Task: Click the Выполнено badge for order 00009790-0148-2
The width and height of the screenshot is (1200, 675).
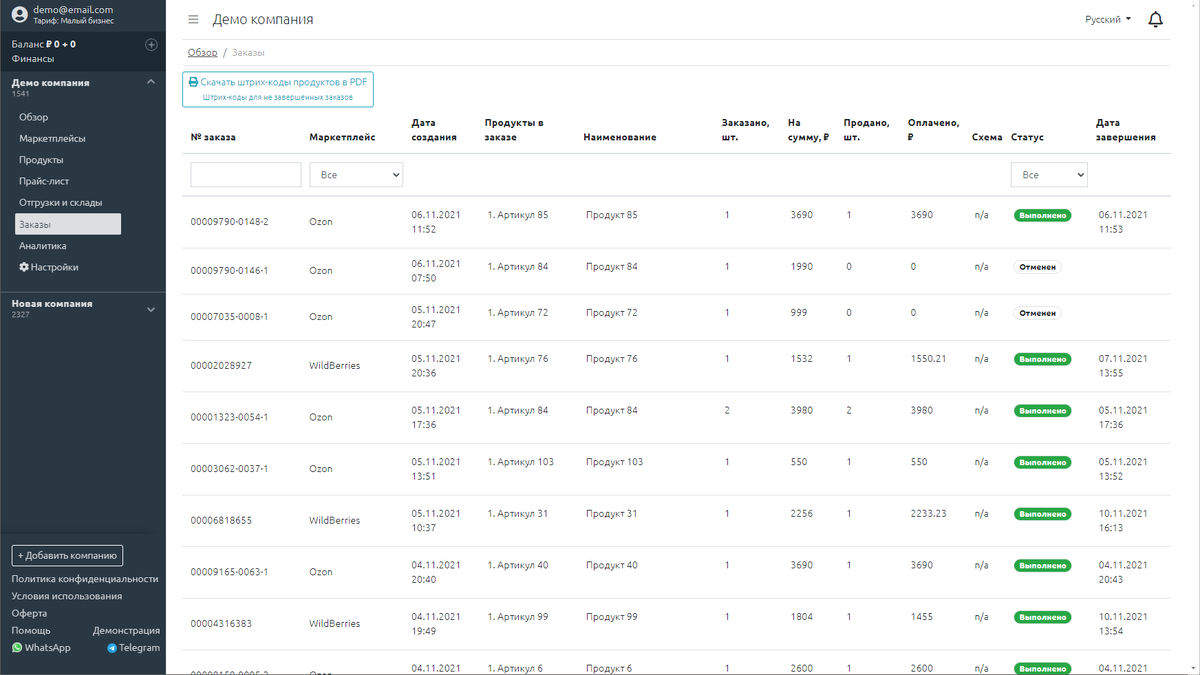Action: (1042, 215)
